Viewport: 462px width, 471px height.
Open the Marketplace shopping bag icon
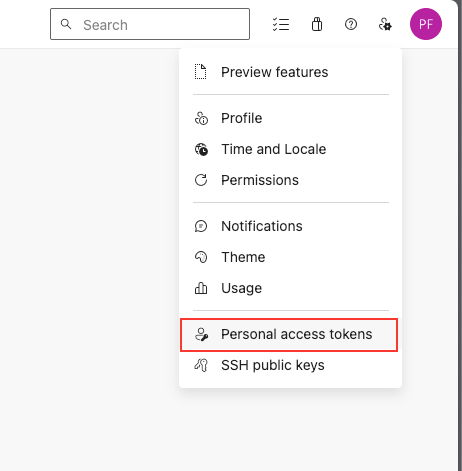click(x=317, y=24)
